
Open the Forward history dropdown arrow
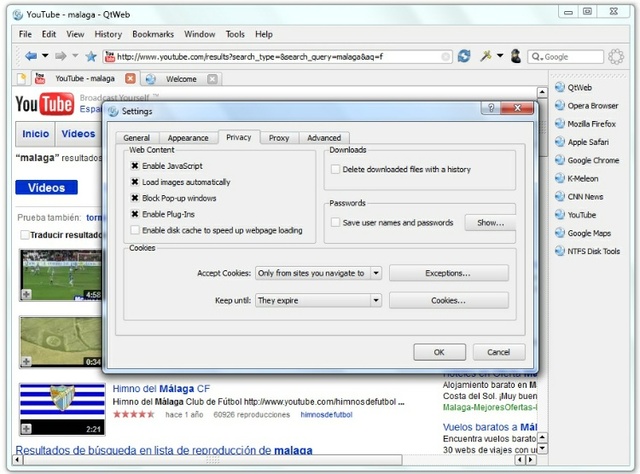point(75,56)
